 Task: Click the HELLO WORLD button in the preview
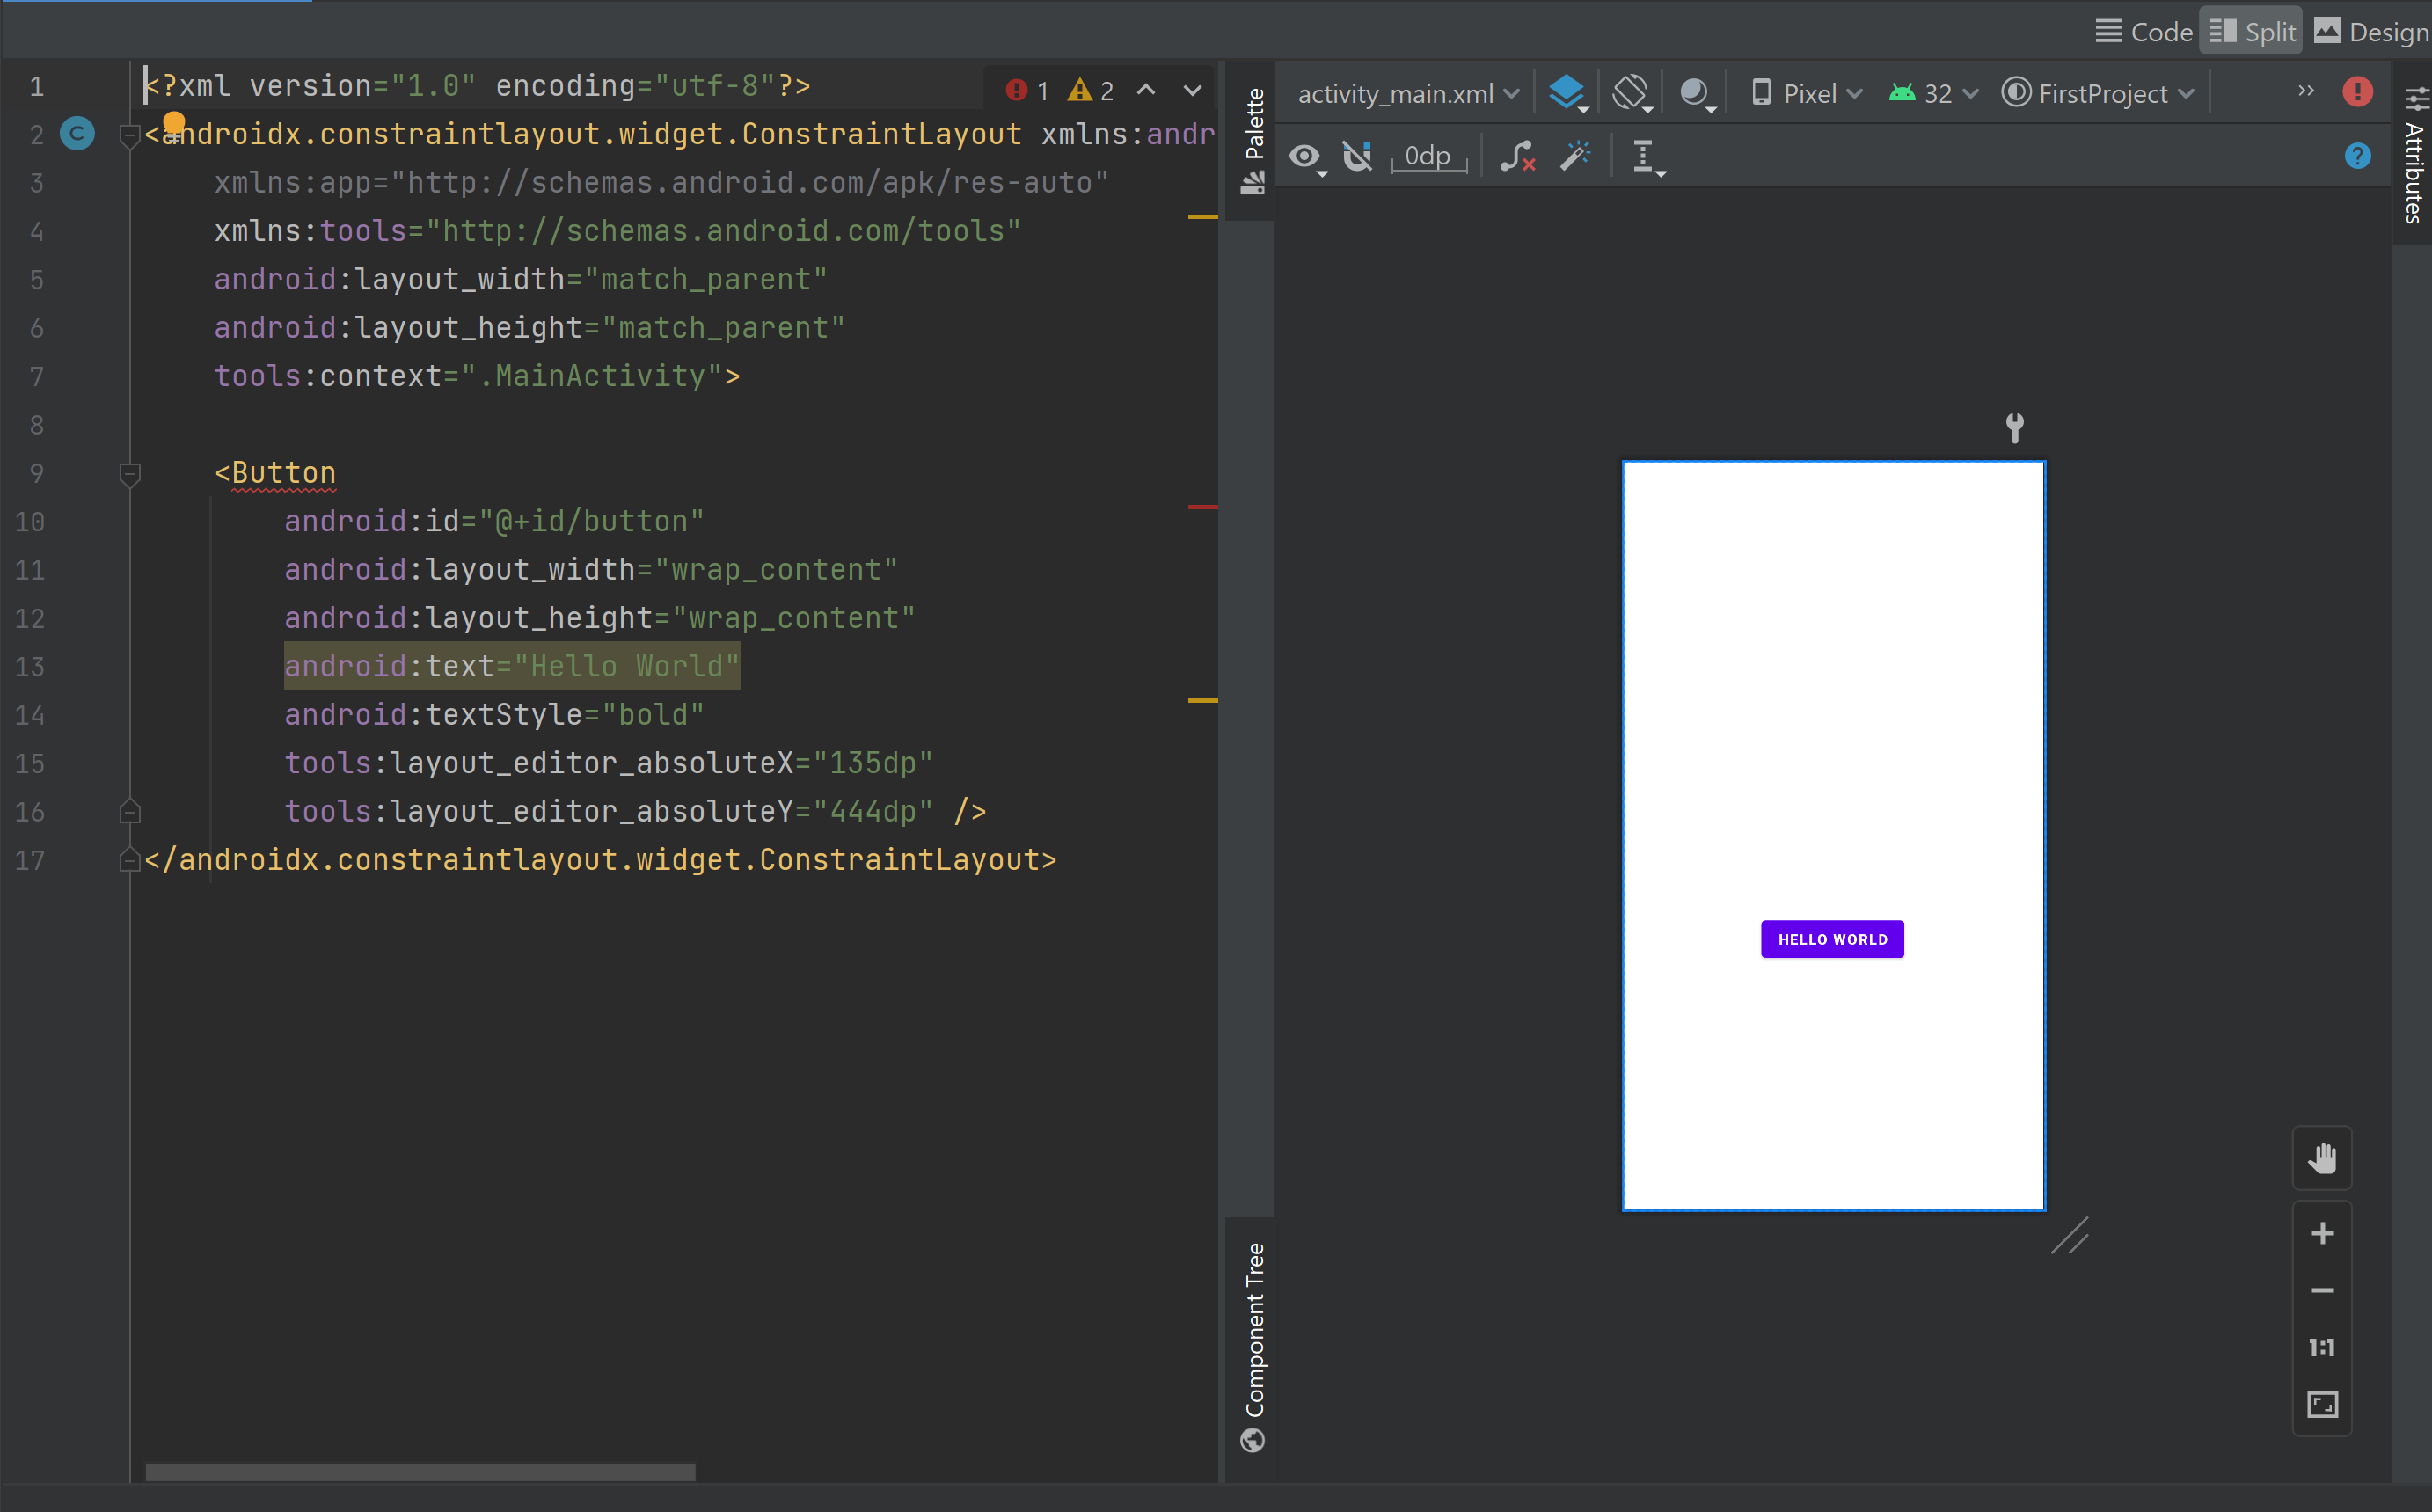pyautogui.click(x=1832, y=939)
